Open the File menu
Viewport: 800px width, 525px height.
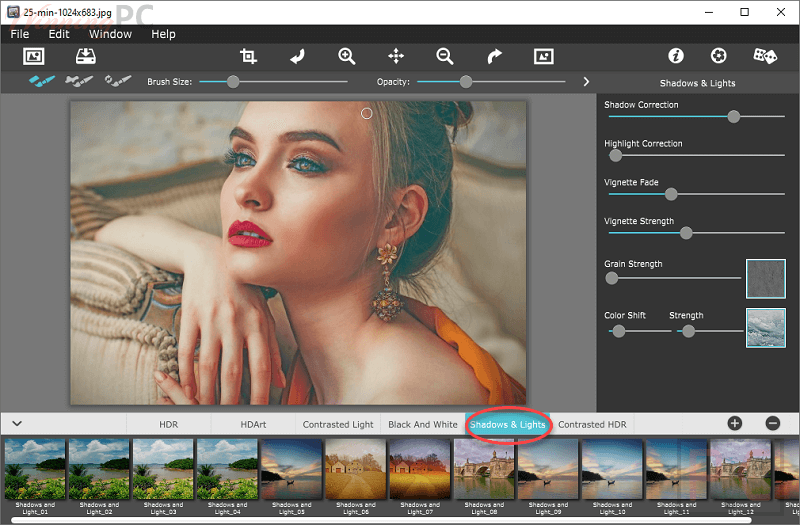tap(20, 34)
